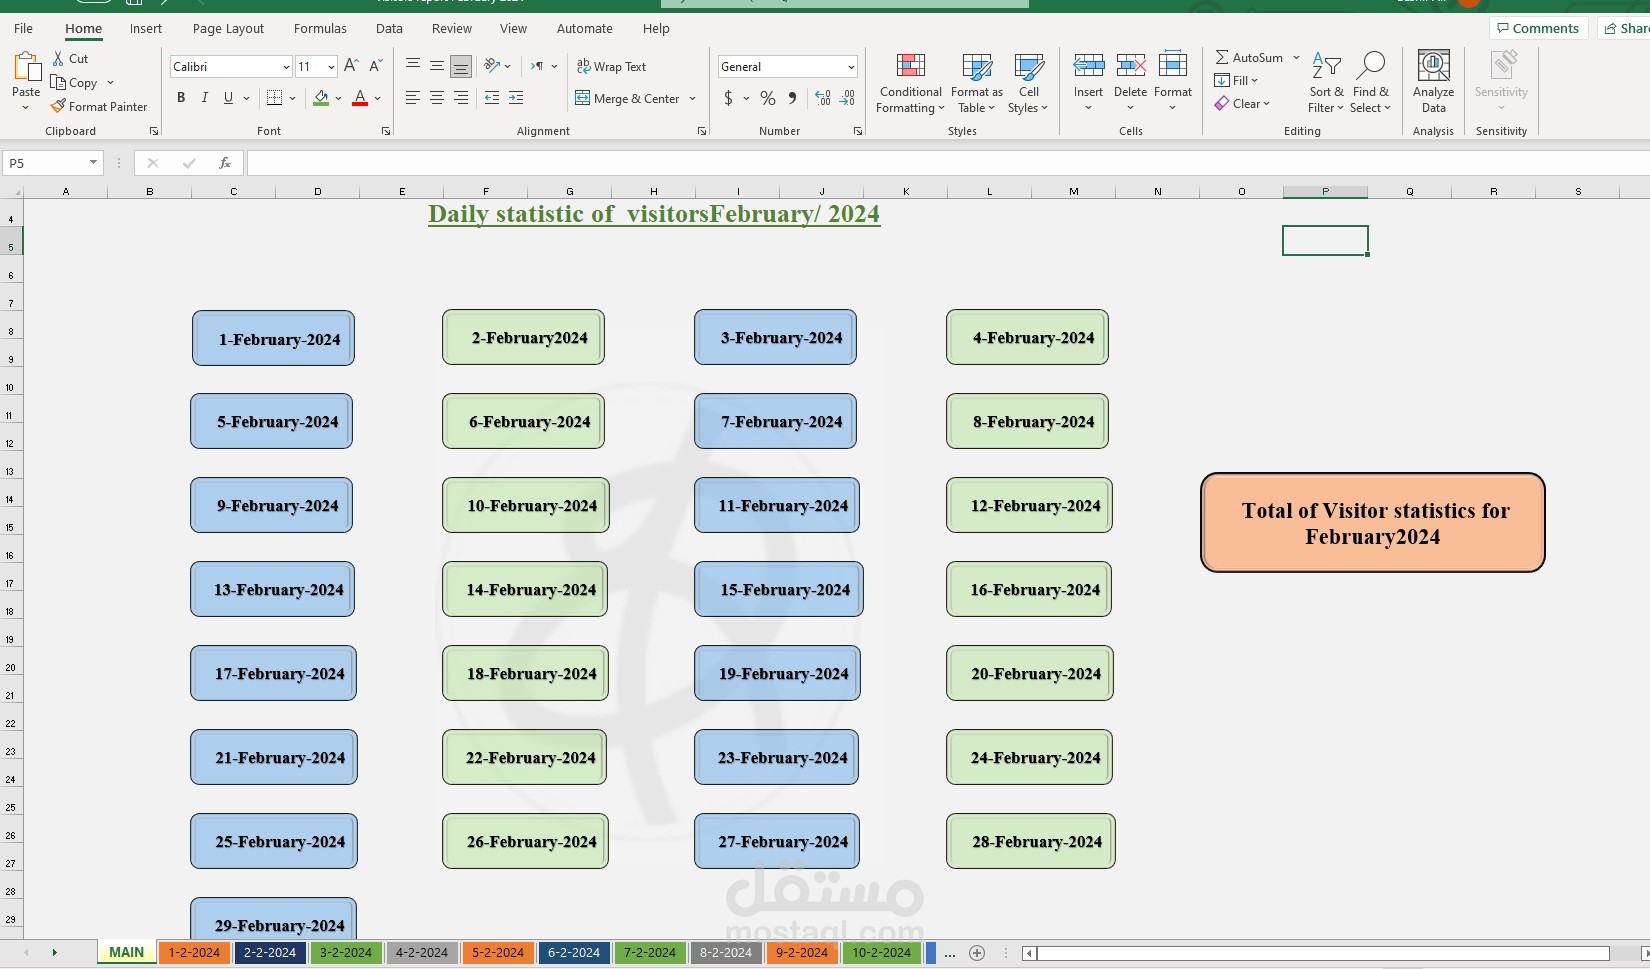Open the Comments pane button
Screen dimensions: 1650x969
pos(1538,28)
